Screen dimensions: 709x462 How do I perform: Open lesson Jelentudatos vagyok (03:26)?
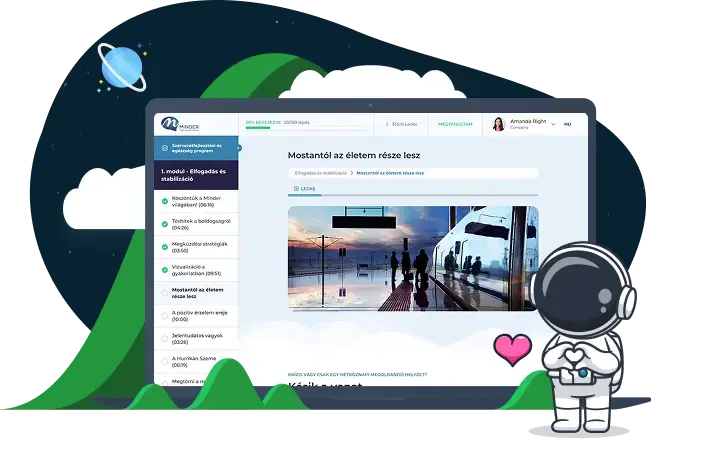coord(196,339)
